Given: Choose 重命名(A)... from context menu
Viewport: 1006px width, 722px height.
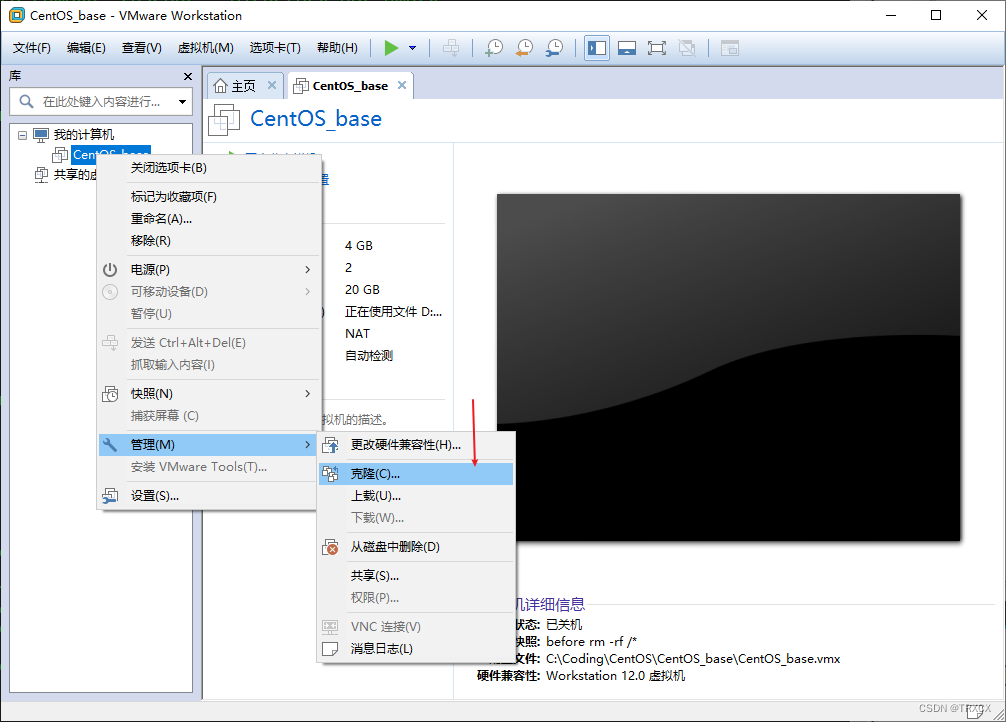Looking at the screenshot, I should [209, 219].
